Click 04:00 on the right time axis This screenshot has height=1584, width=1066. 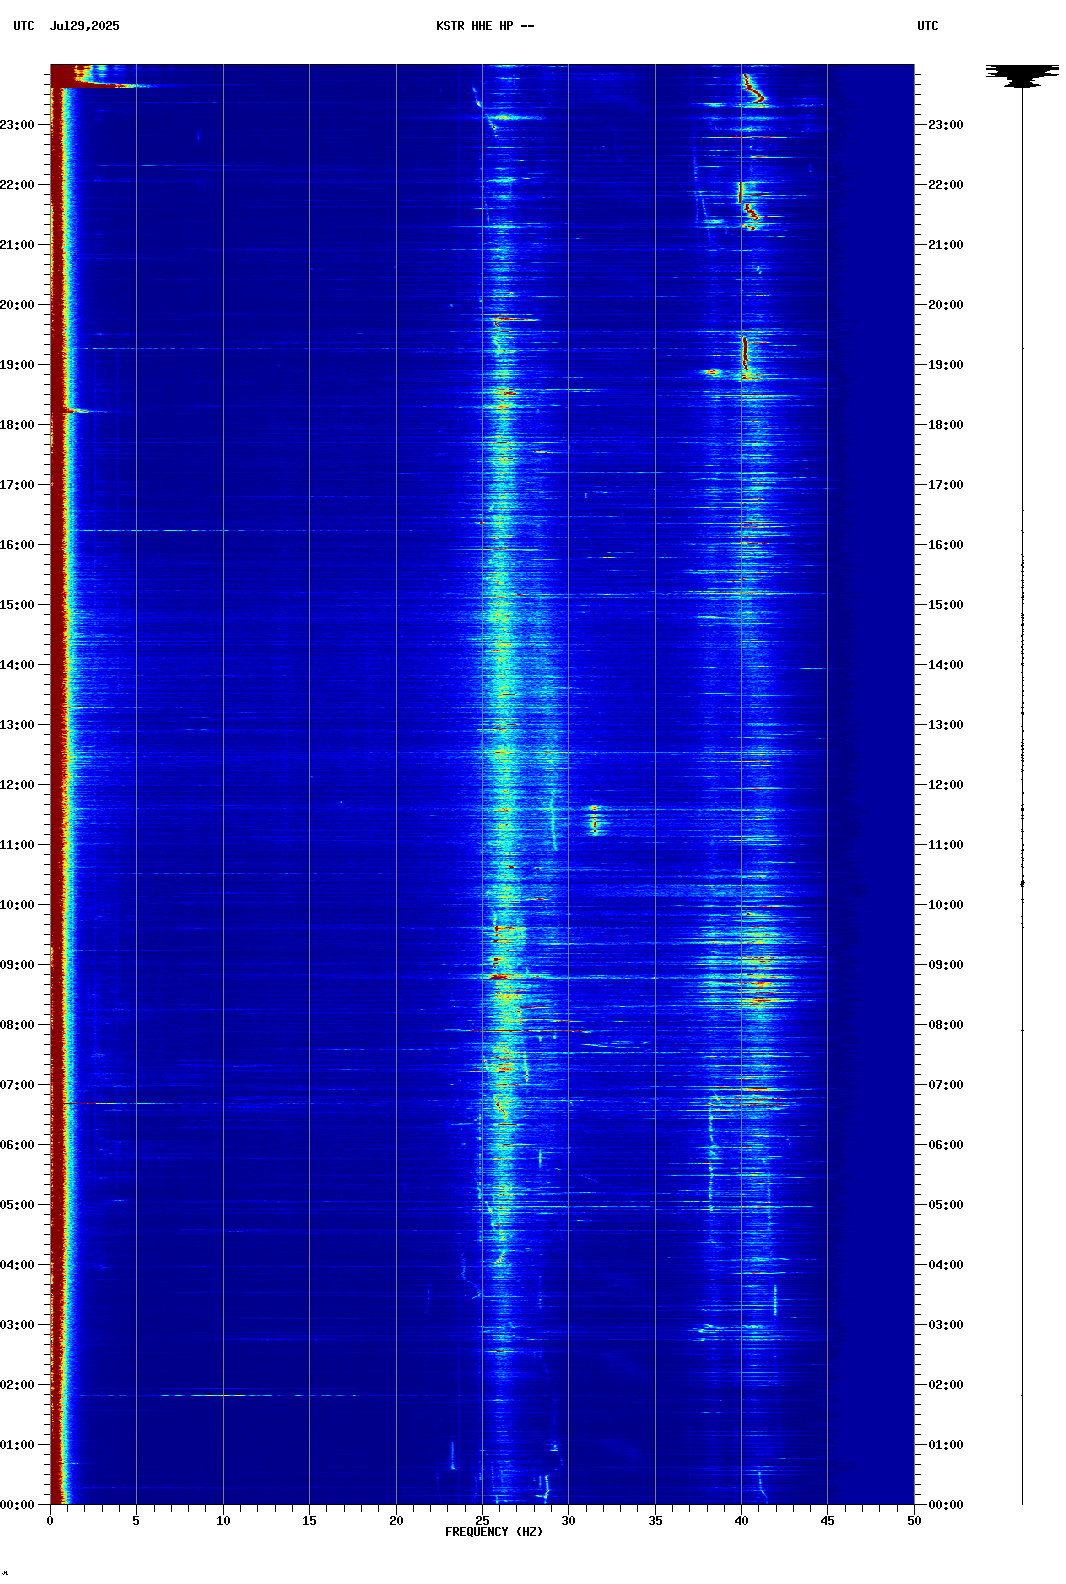(946, 1265)
